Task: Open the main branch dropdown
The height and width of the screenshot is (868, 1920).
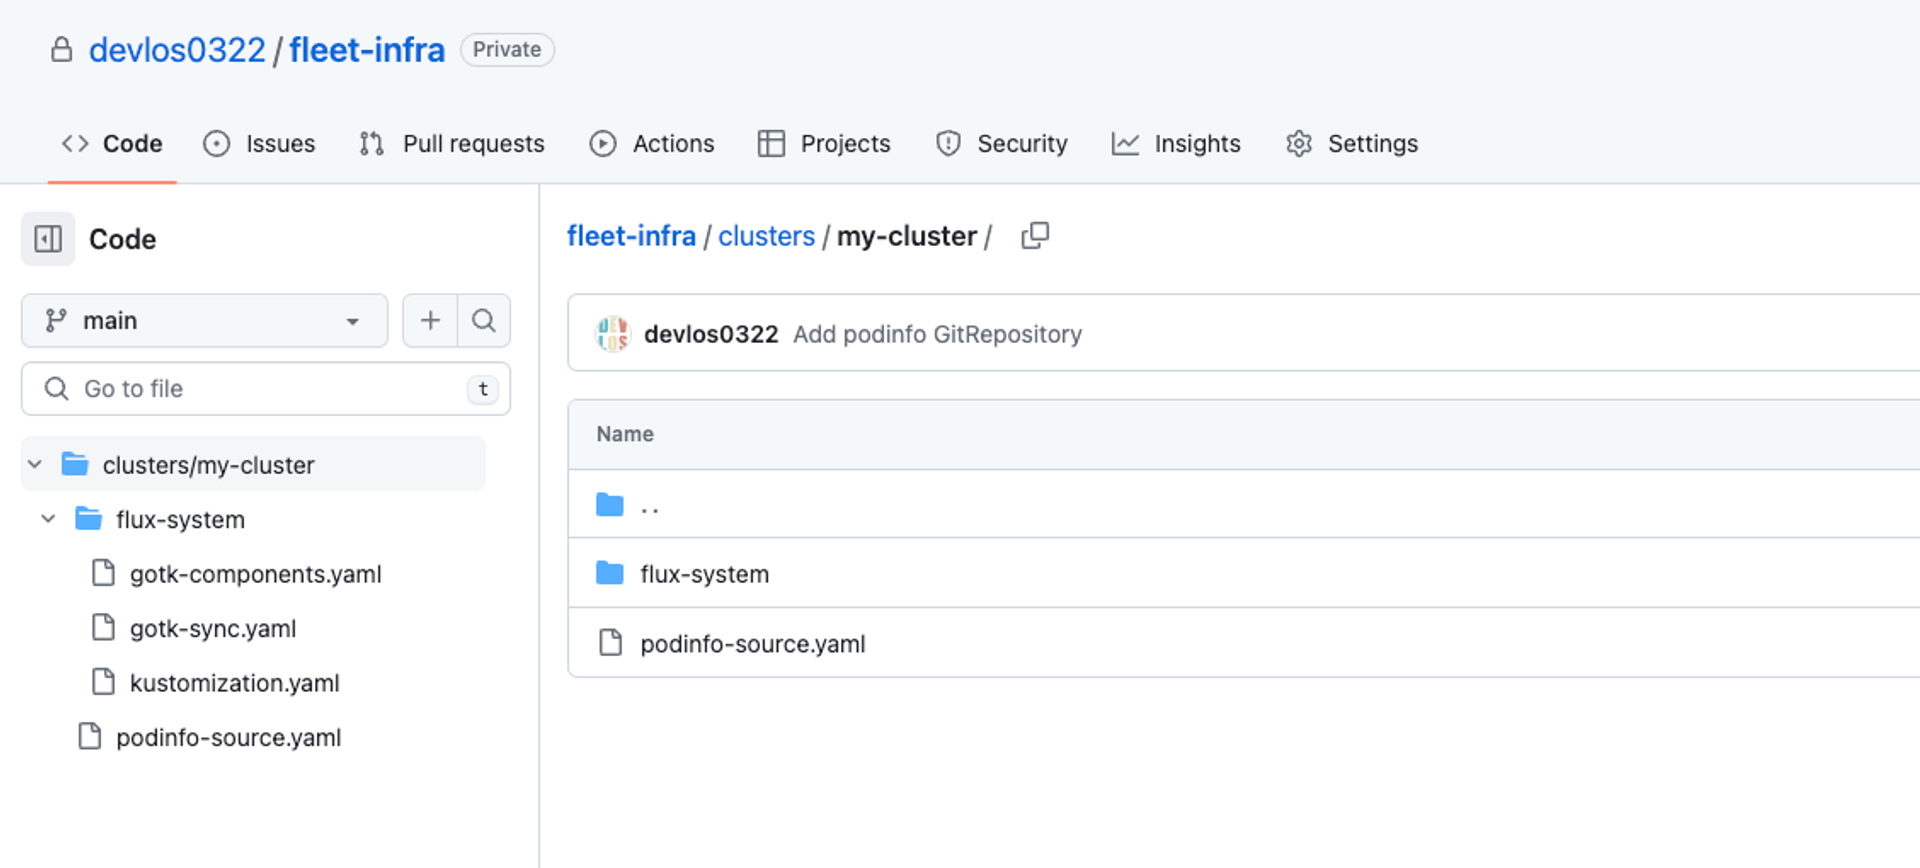Action: (x=204, y=320)
